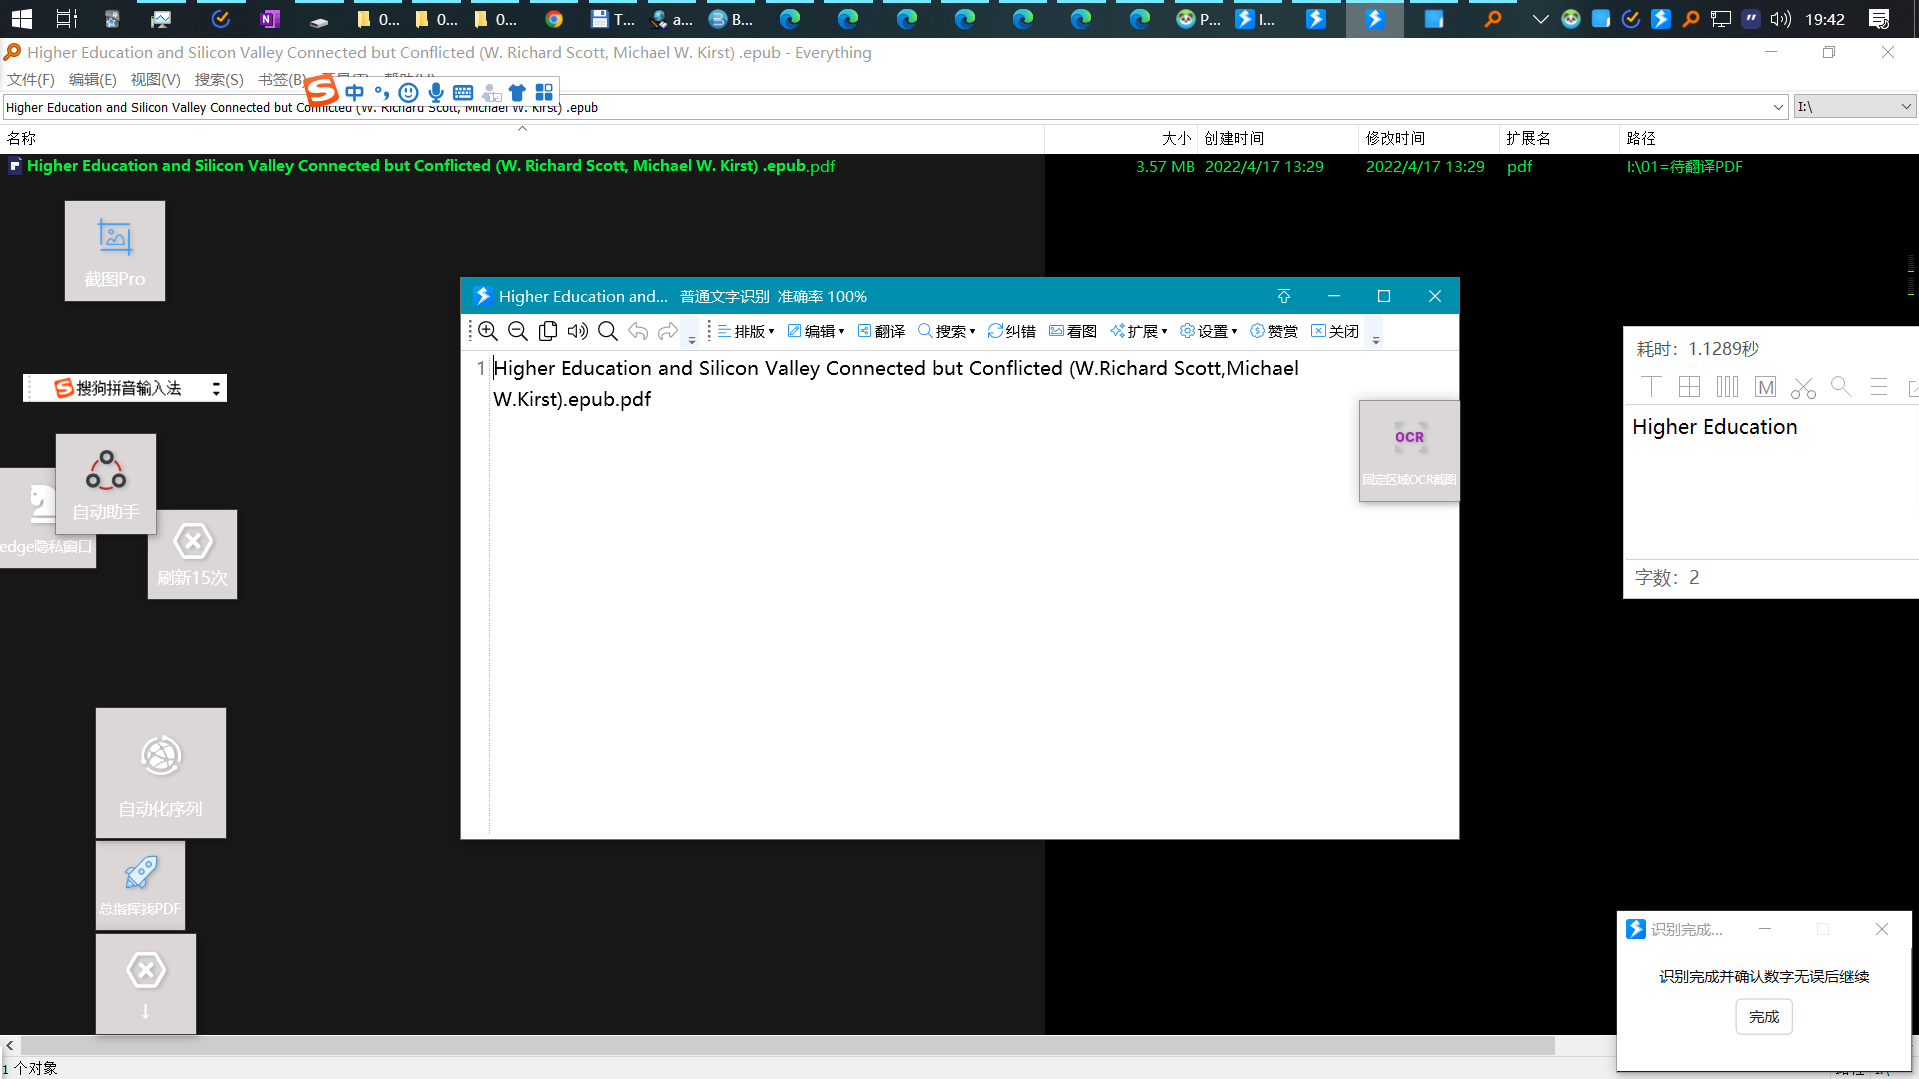Open Sogou toolbox grid icon
This screenshot has width=1919, height=1079.
click(x=544, y=92)
